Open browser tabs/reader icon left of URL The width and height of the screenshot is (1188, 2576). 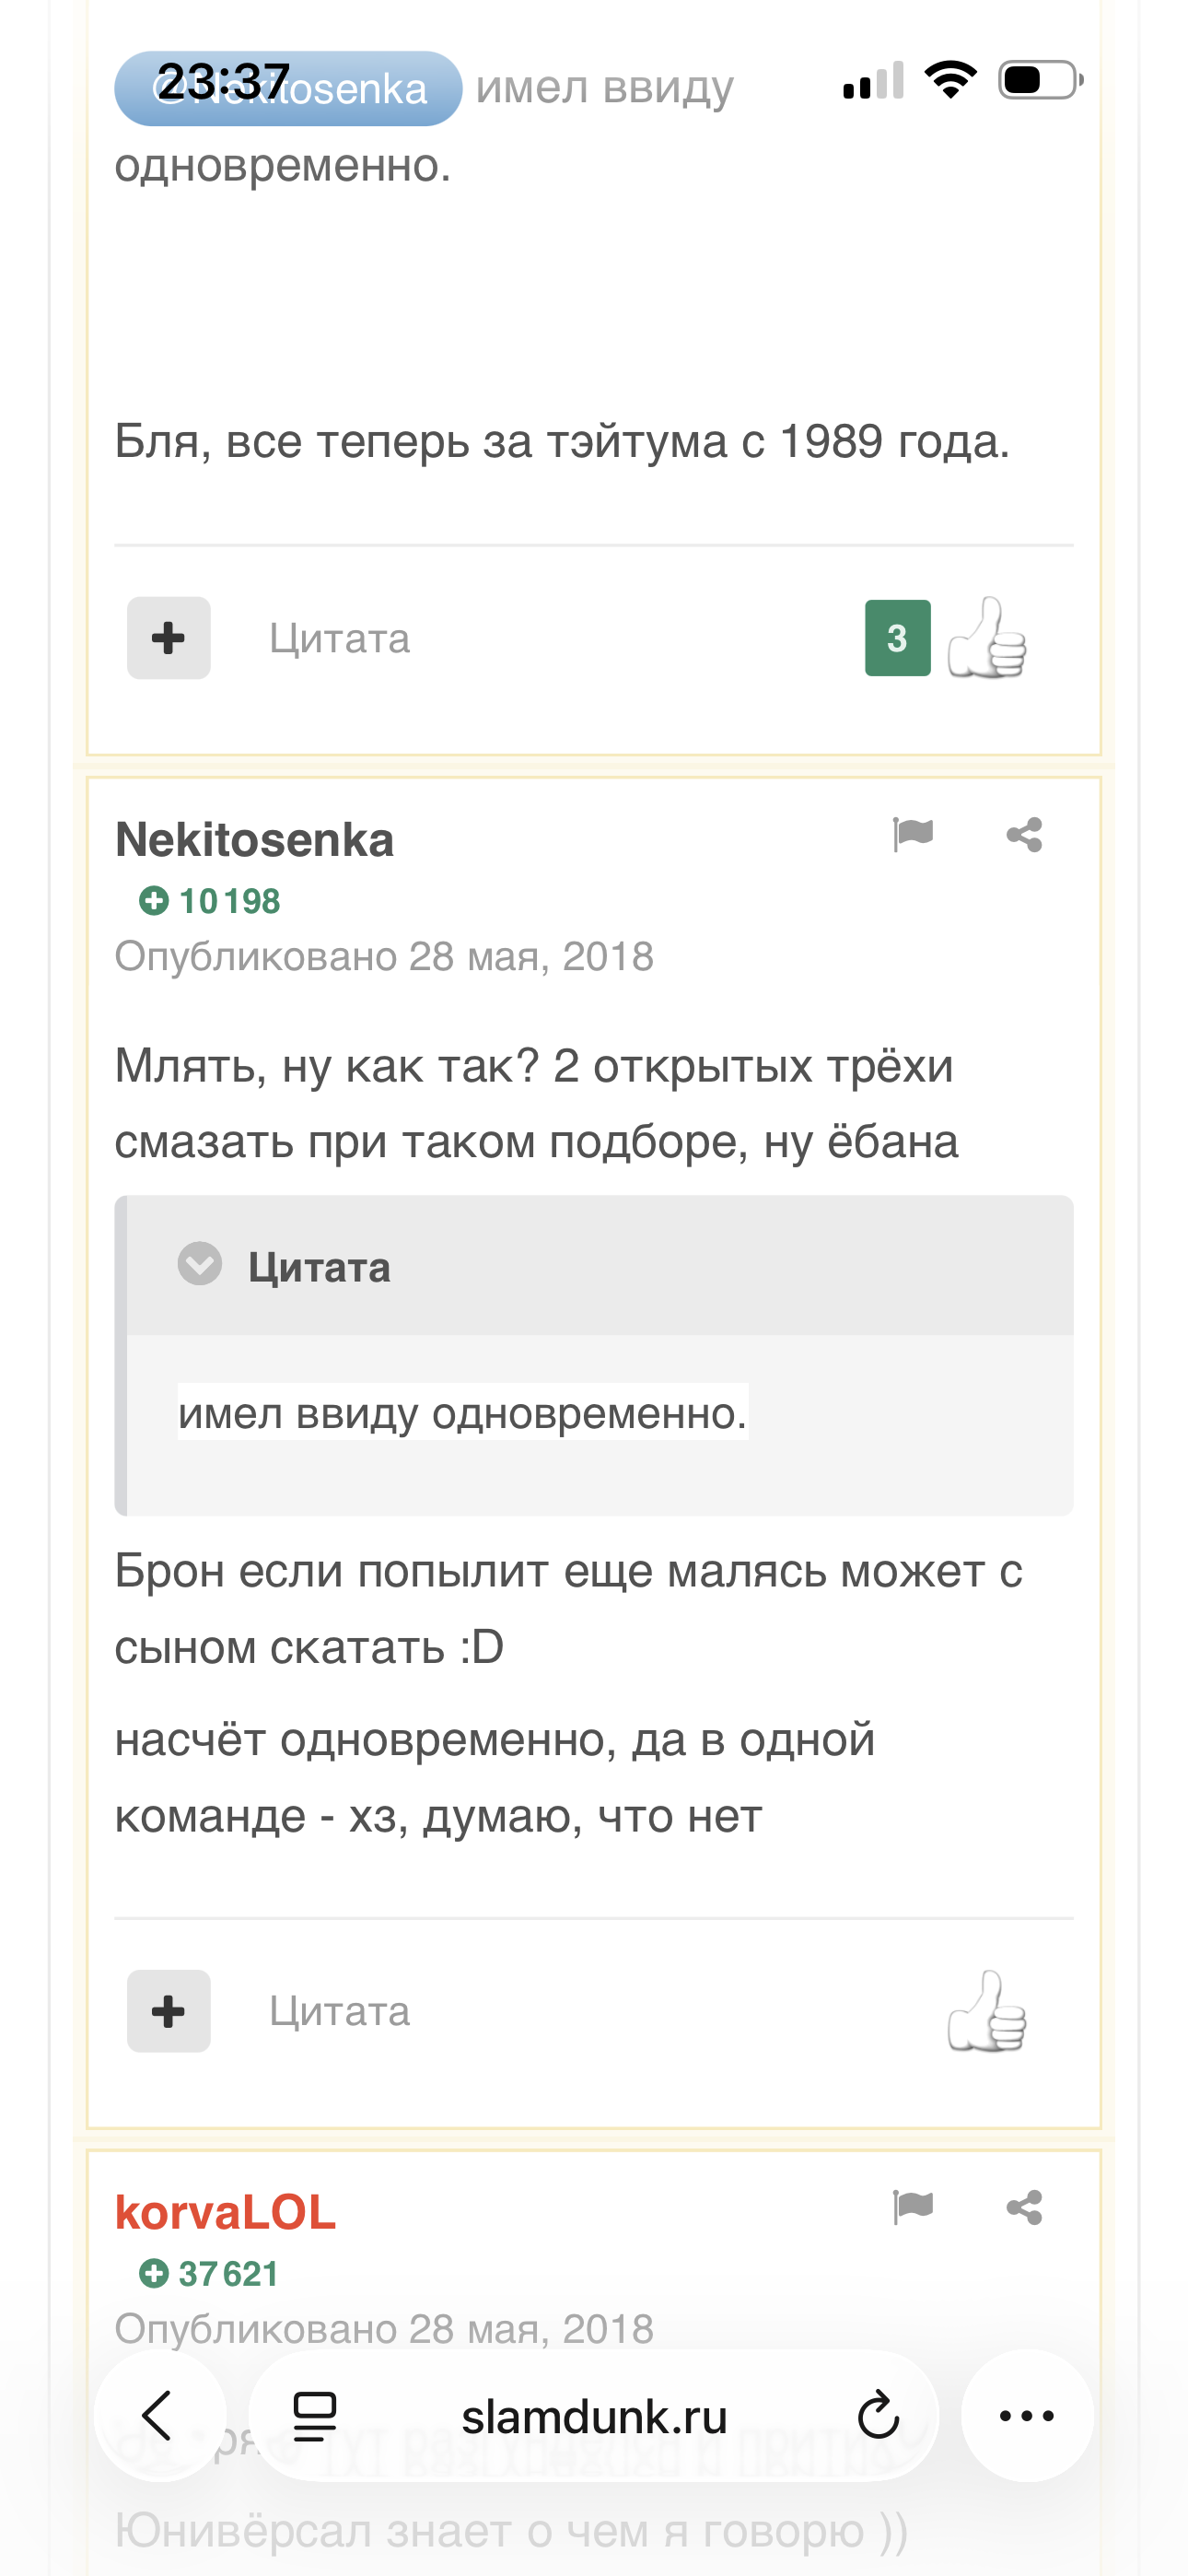[x=314, y=2416]
